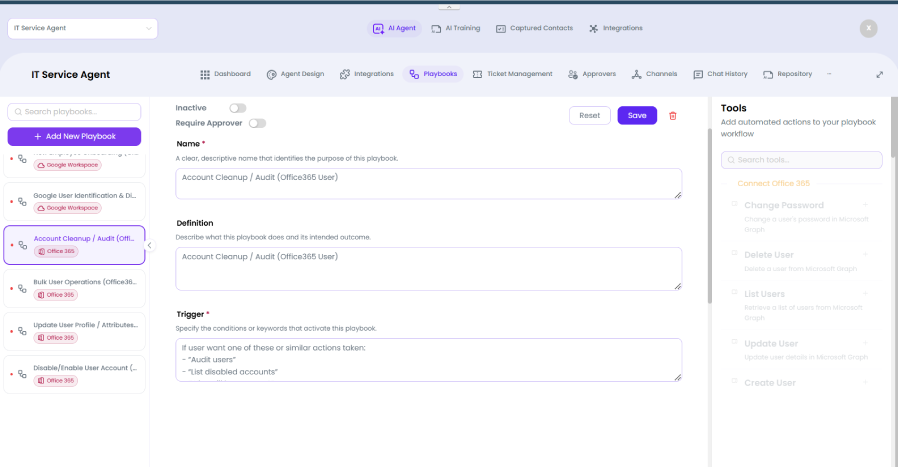Save the playbook
The width and height of the screenshot is (898, 467).
(x=637, y=116)
